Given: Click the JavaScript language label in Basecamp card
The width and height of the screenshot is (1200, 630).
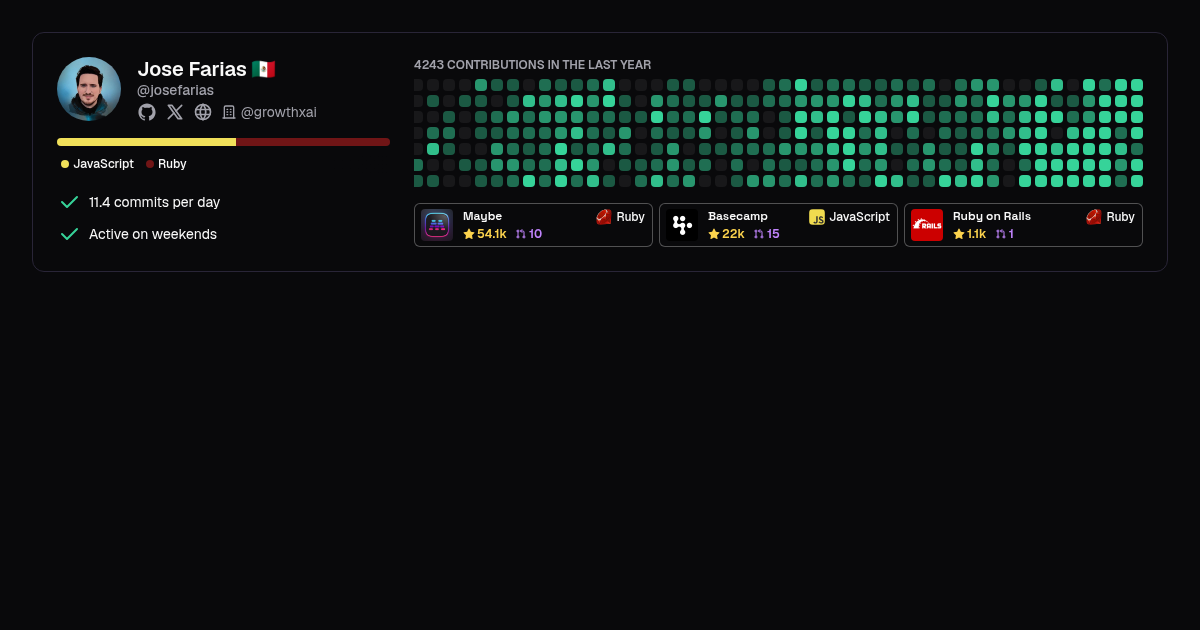Looking at the screenshot, I should 859,217.
